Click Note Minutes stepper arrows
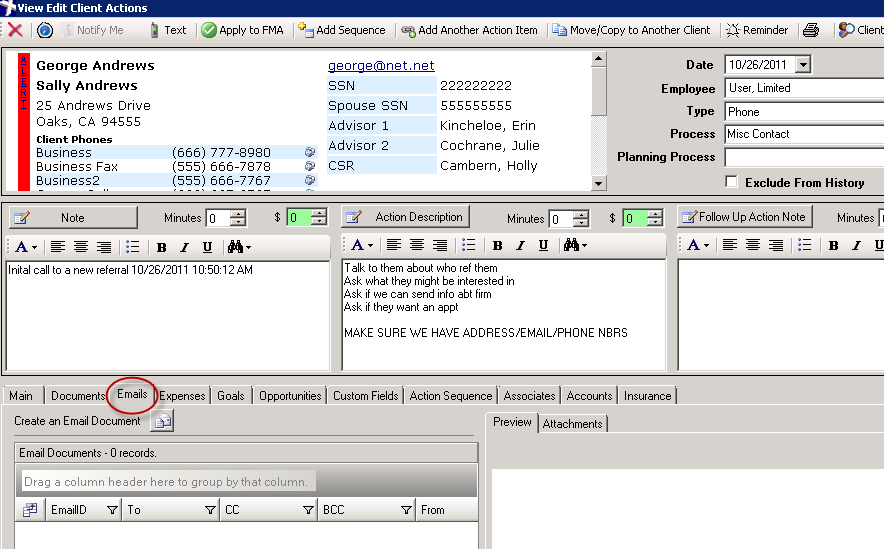This screenshot has width=884, height=549. [x=238, y=218]
